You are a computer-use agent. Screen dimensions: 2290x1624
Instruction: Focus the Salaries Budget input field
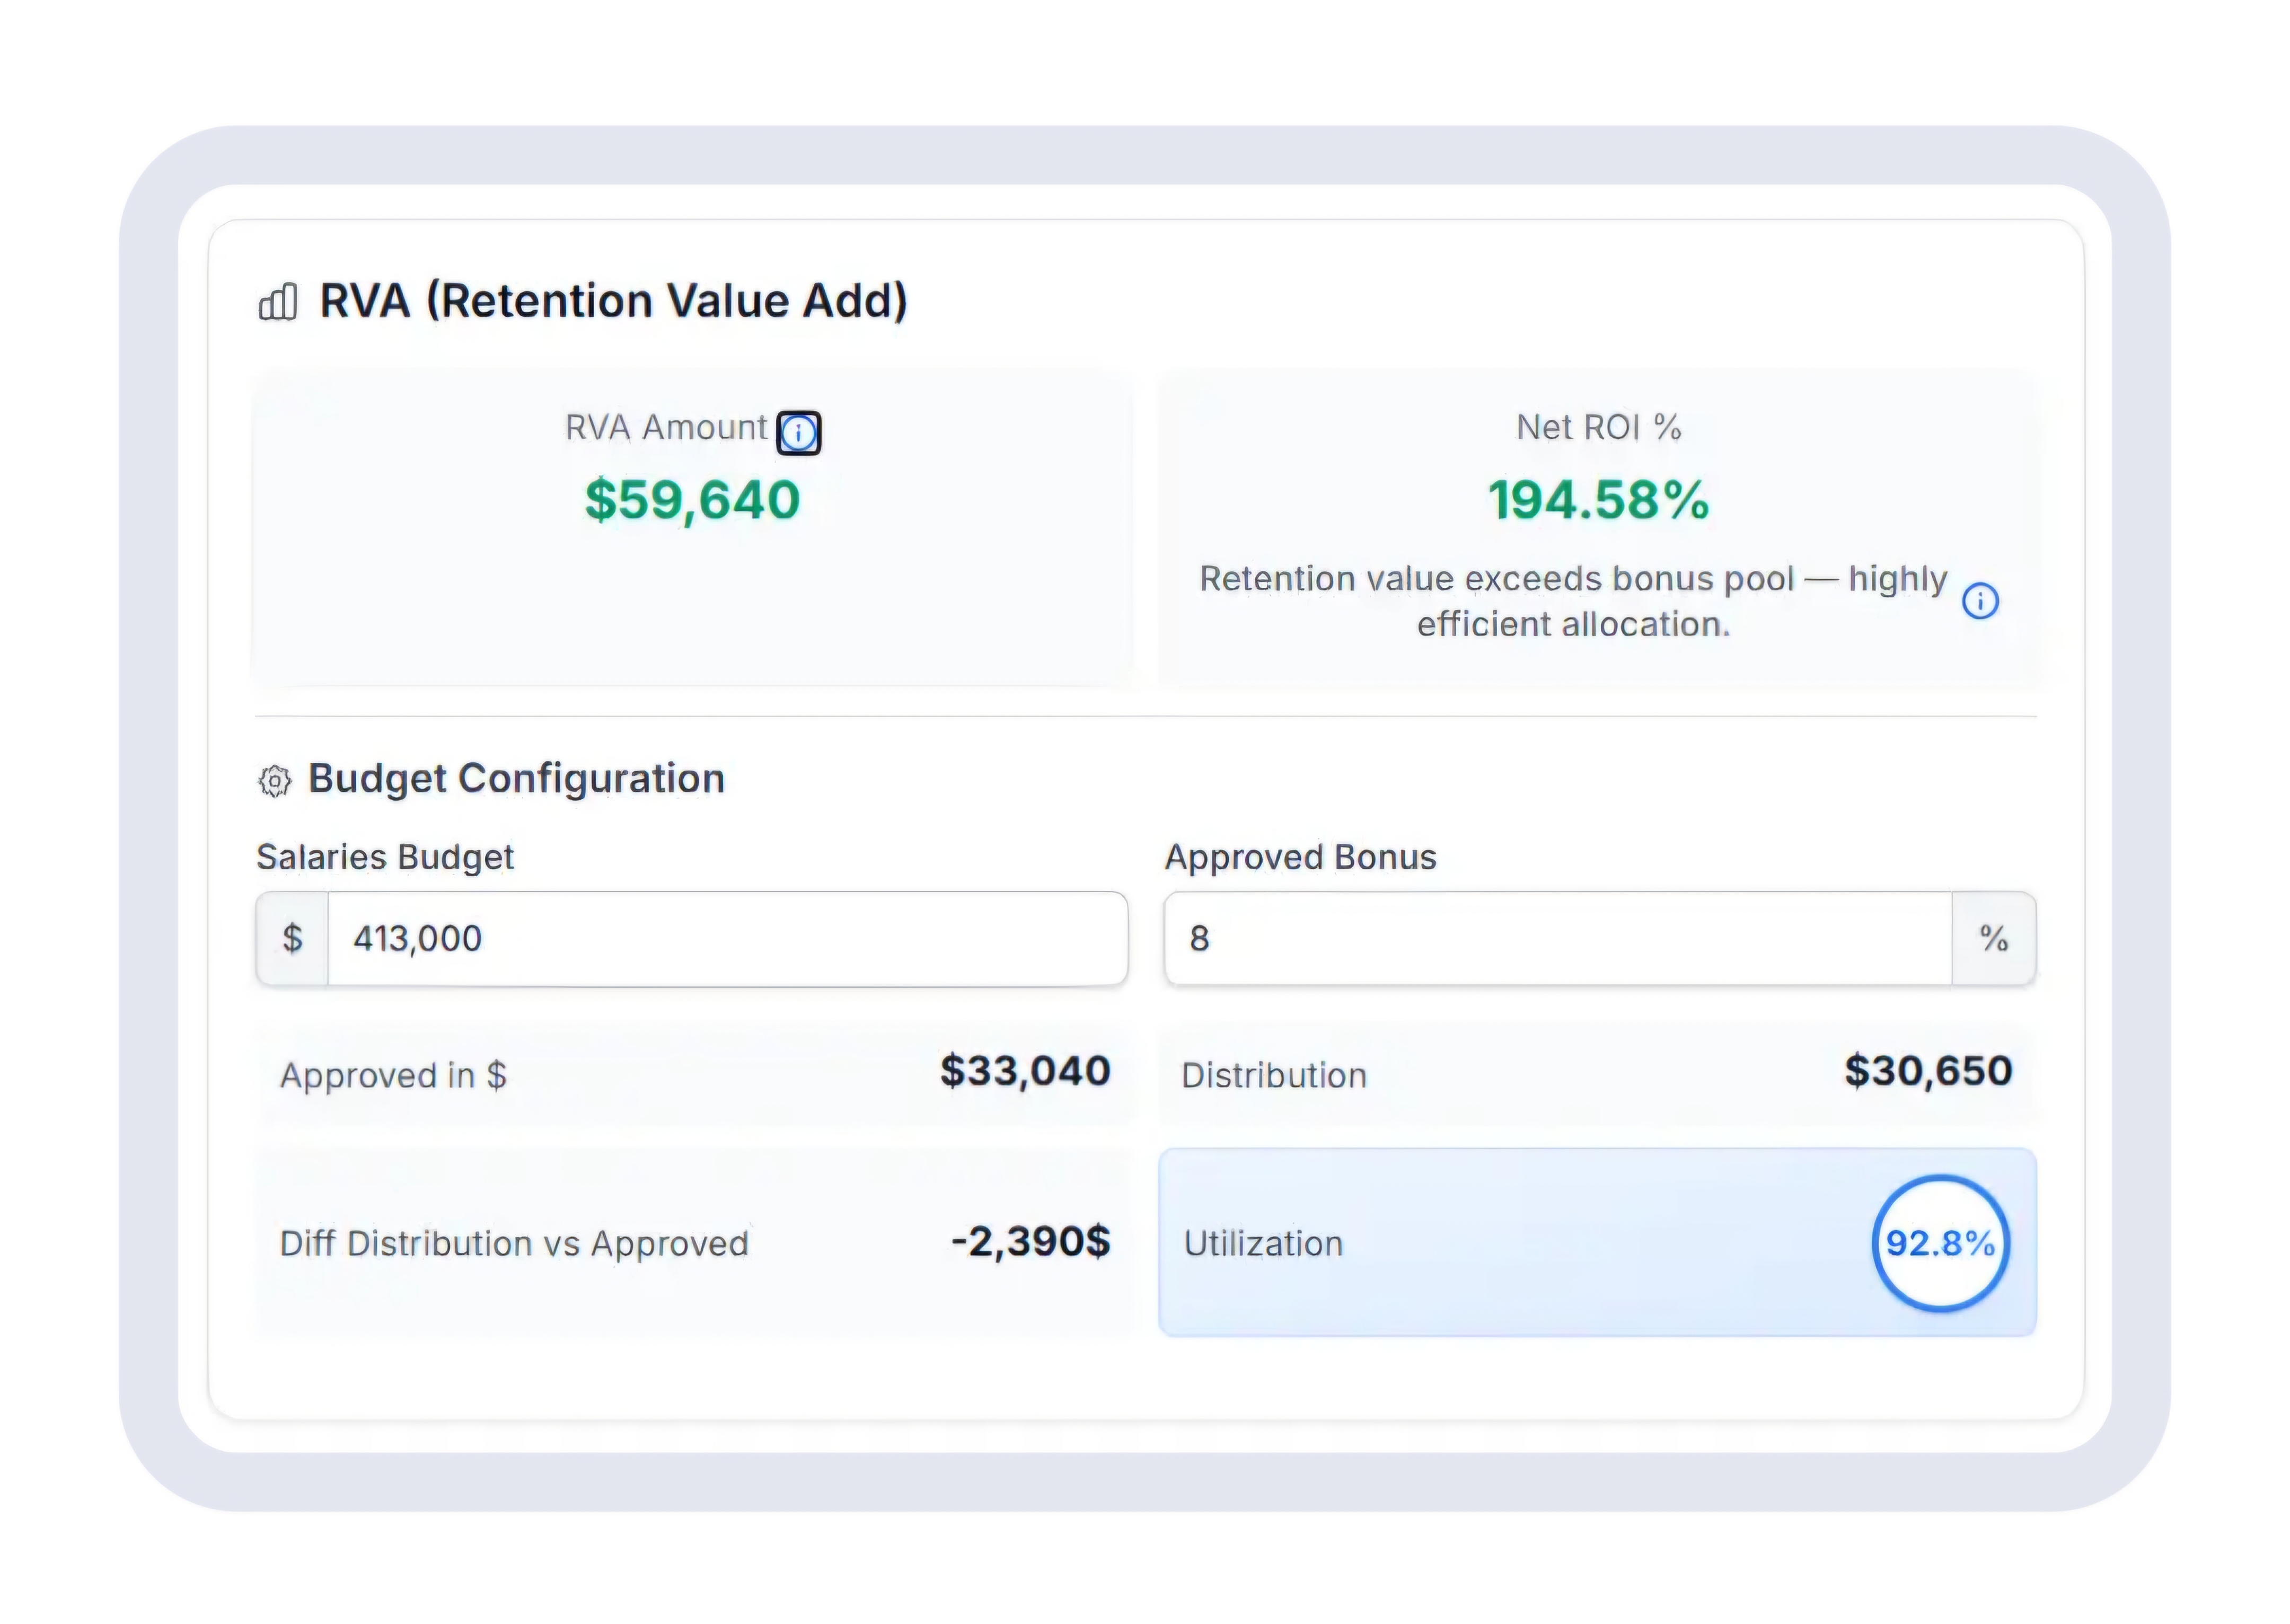(726, 938)
